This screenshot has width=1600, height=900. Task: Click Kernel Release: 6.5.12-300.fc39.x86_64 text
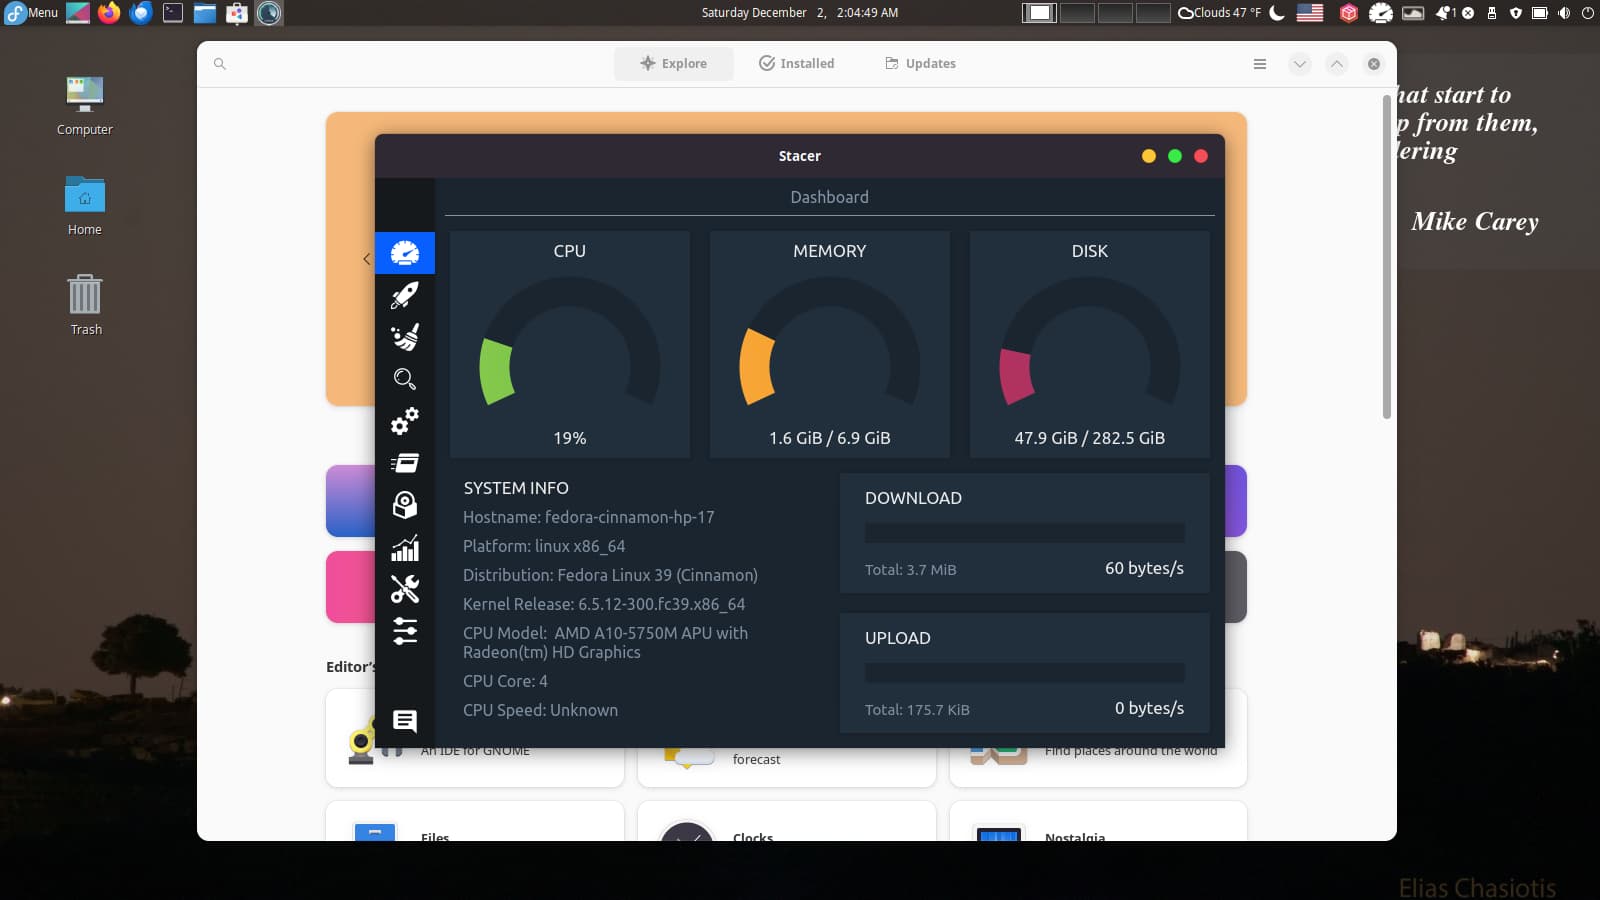604,604
